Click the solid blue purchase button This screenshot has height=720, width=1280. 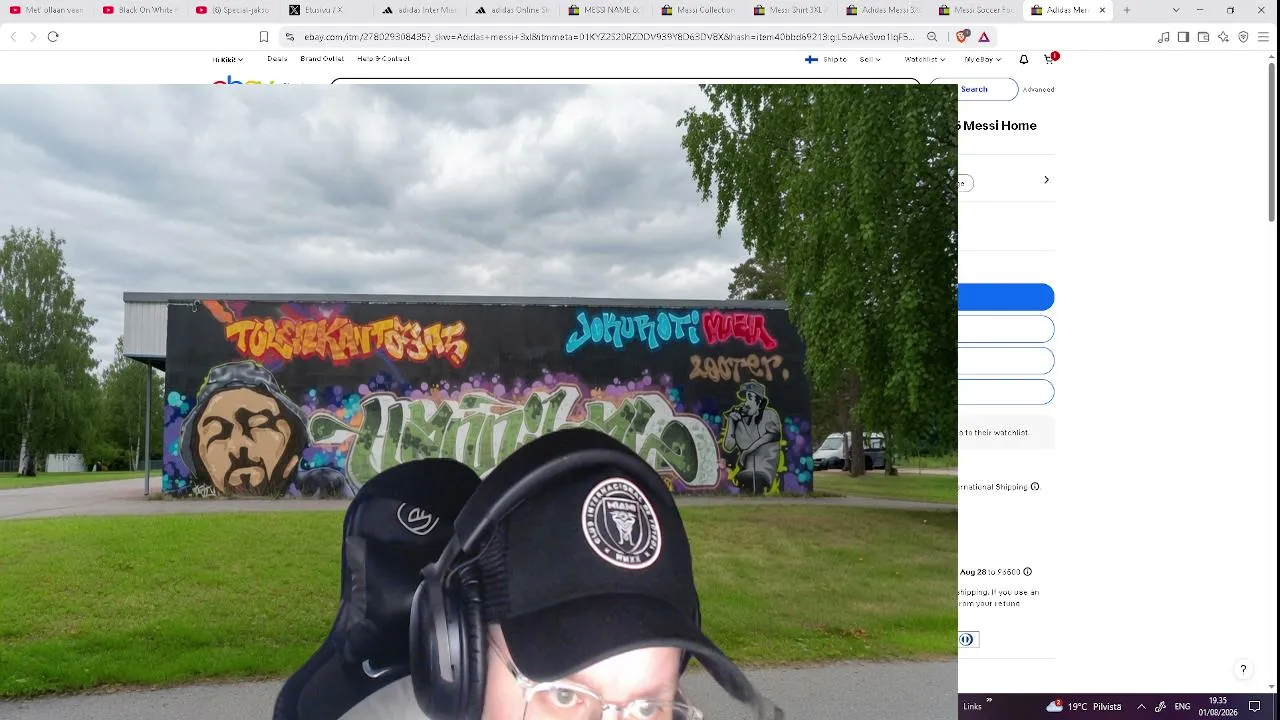coord(1006,297)
